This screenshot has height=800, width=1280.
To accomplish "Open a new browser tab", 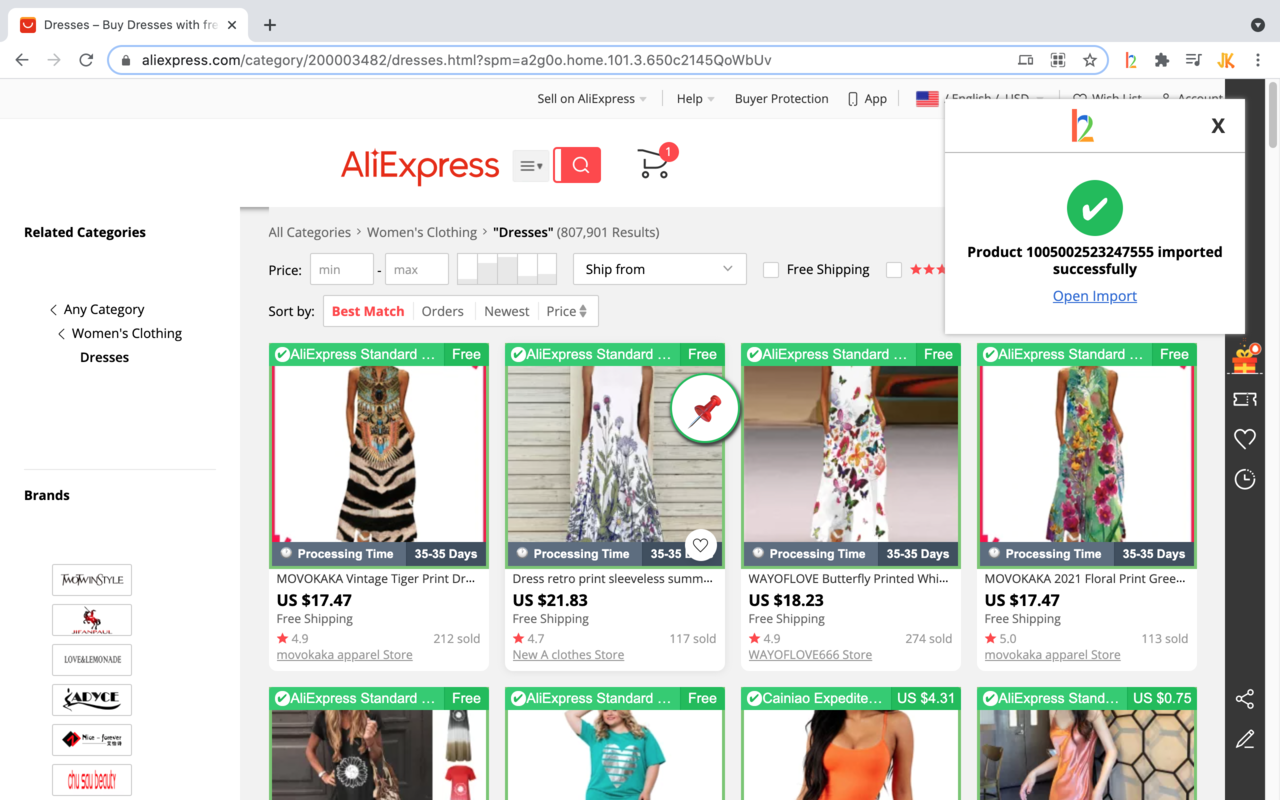I will pos(270,25).
